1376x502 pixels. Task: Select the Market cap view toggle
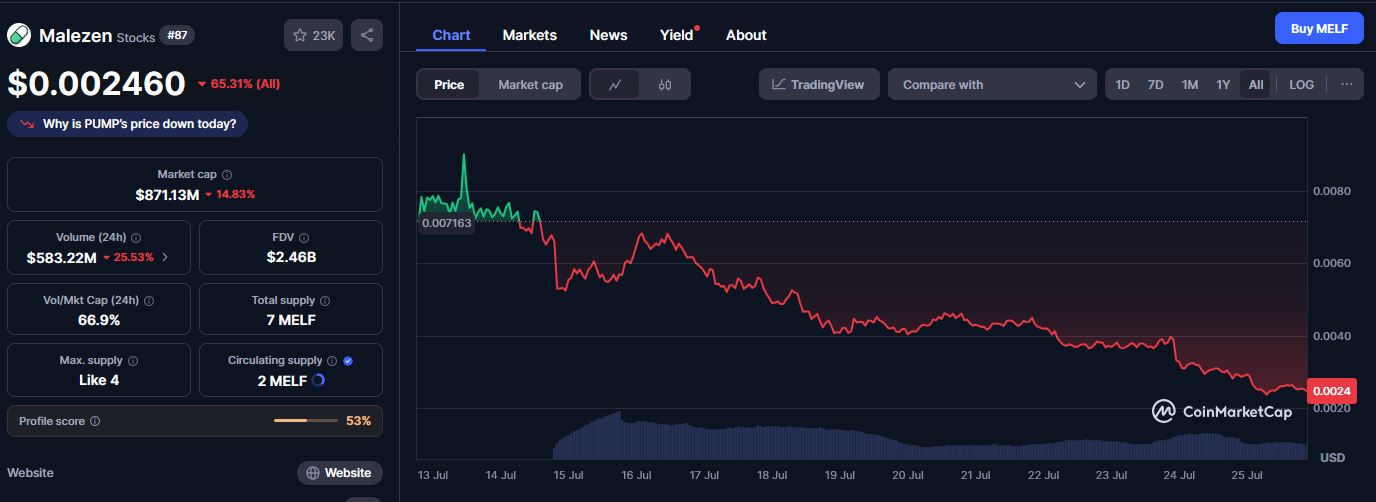530,85
